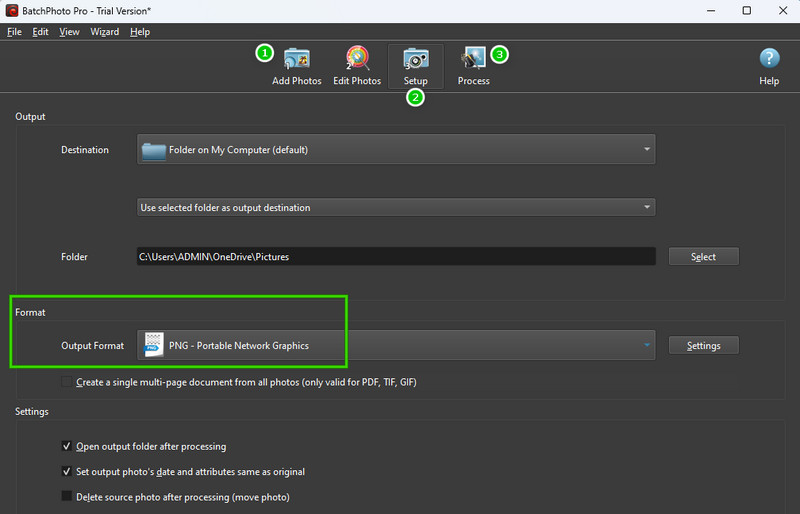Click the Folder path input field

coord(395,257)
